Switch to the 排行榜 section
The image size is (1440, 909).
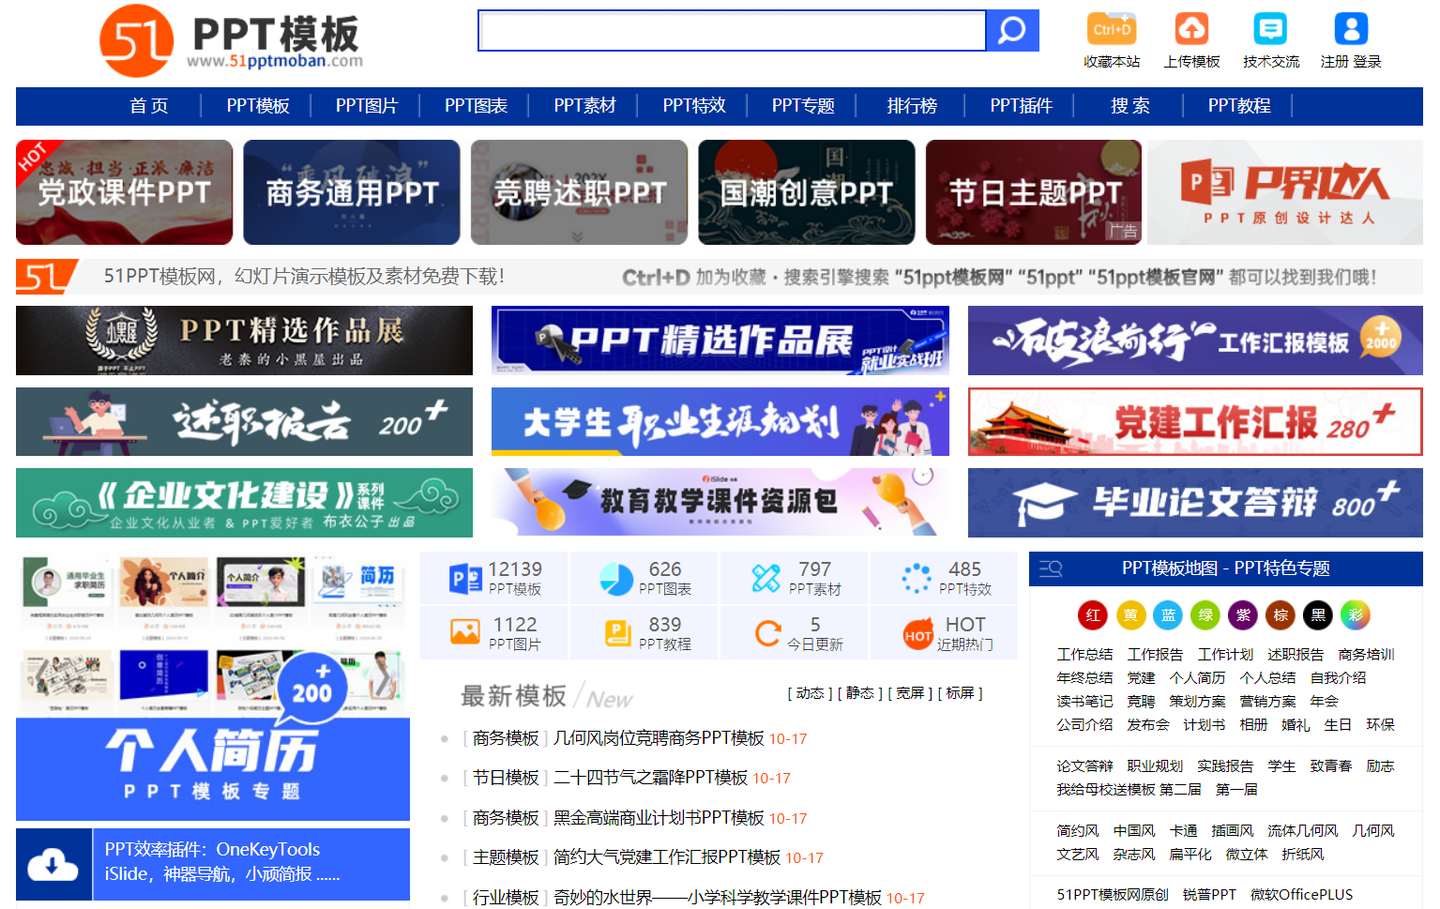[x=911, y=106]
